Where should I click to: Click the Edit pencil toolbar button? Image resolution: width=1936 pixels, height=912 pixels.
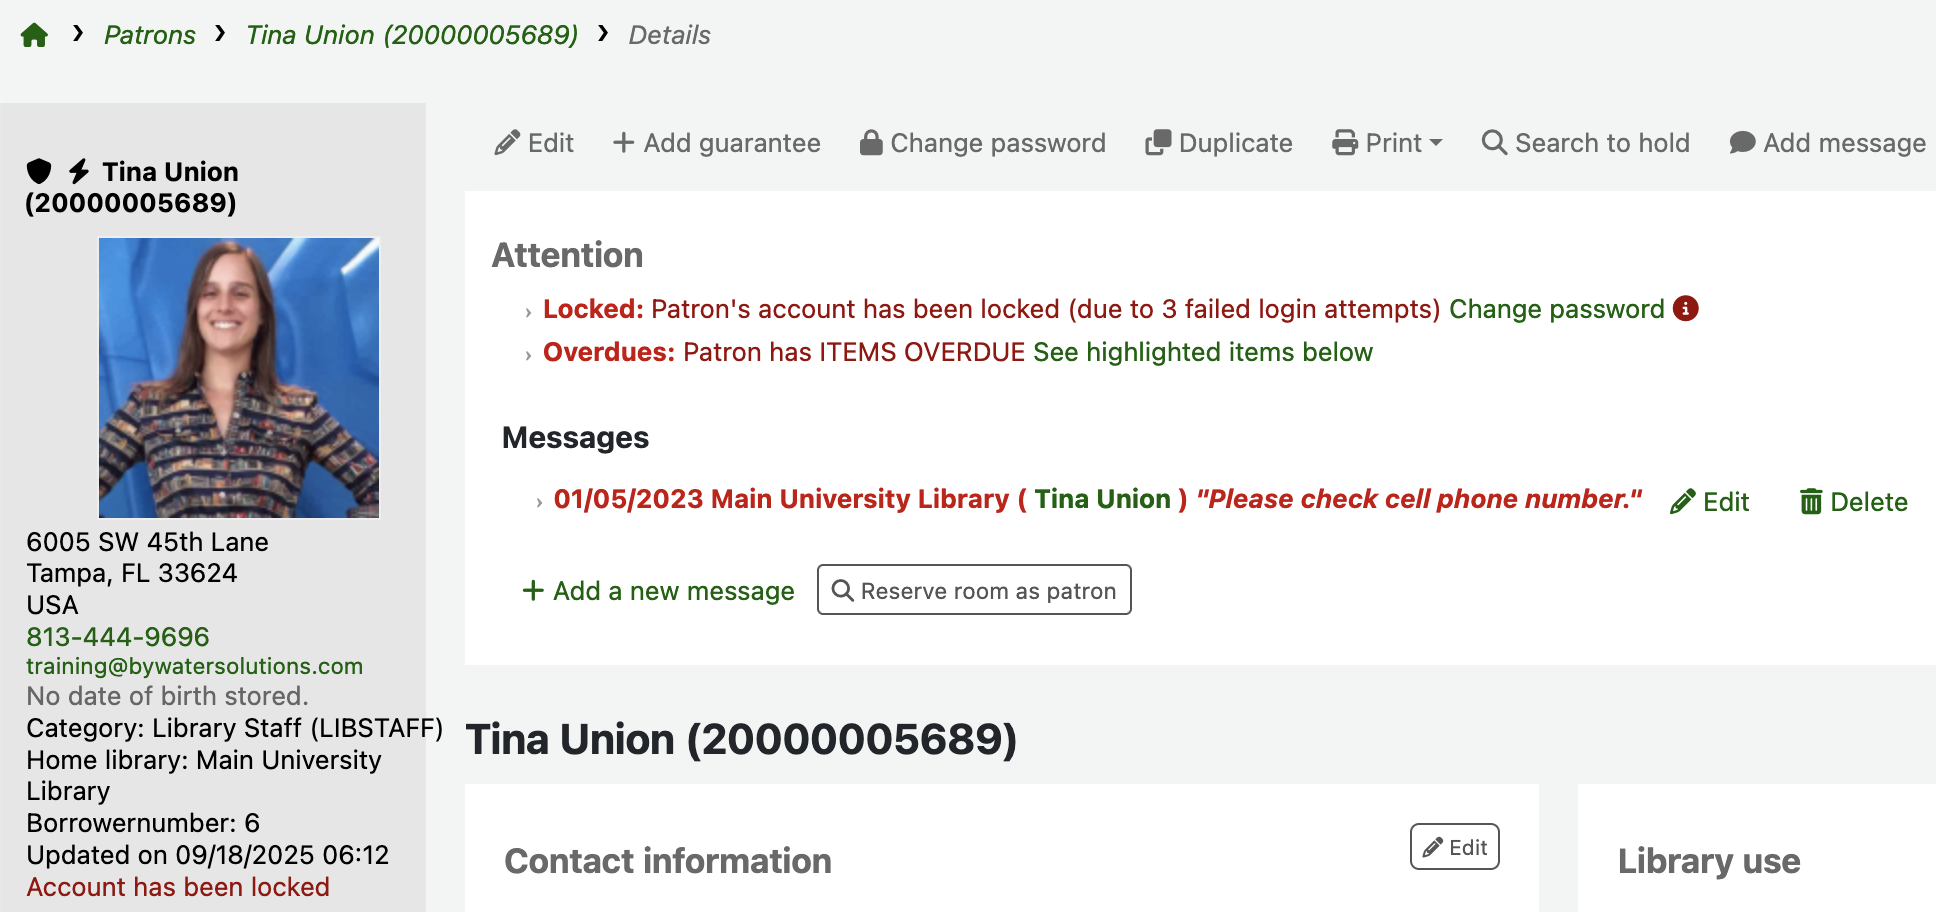[534, 143]
